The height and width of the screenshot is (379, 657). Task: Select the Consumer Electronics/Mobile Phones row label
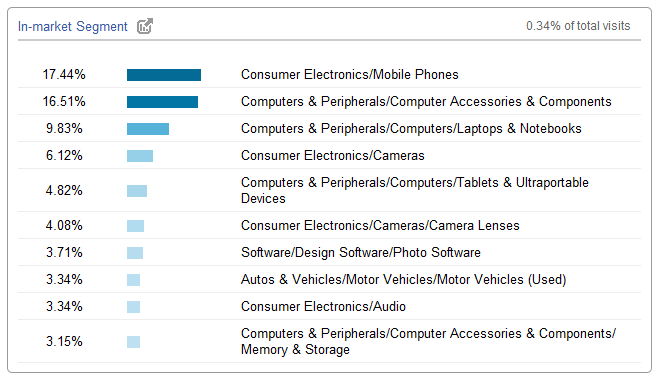click(349, 75)
